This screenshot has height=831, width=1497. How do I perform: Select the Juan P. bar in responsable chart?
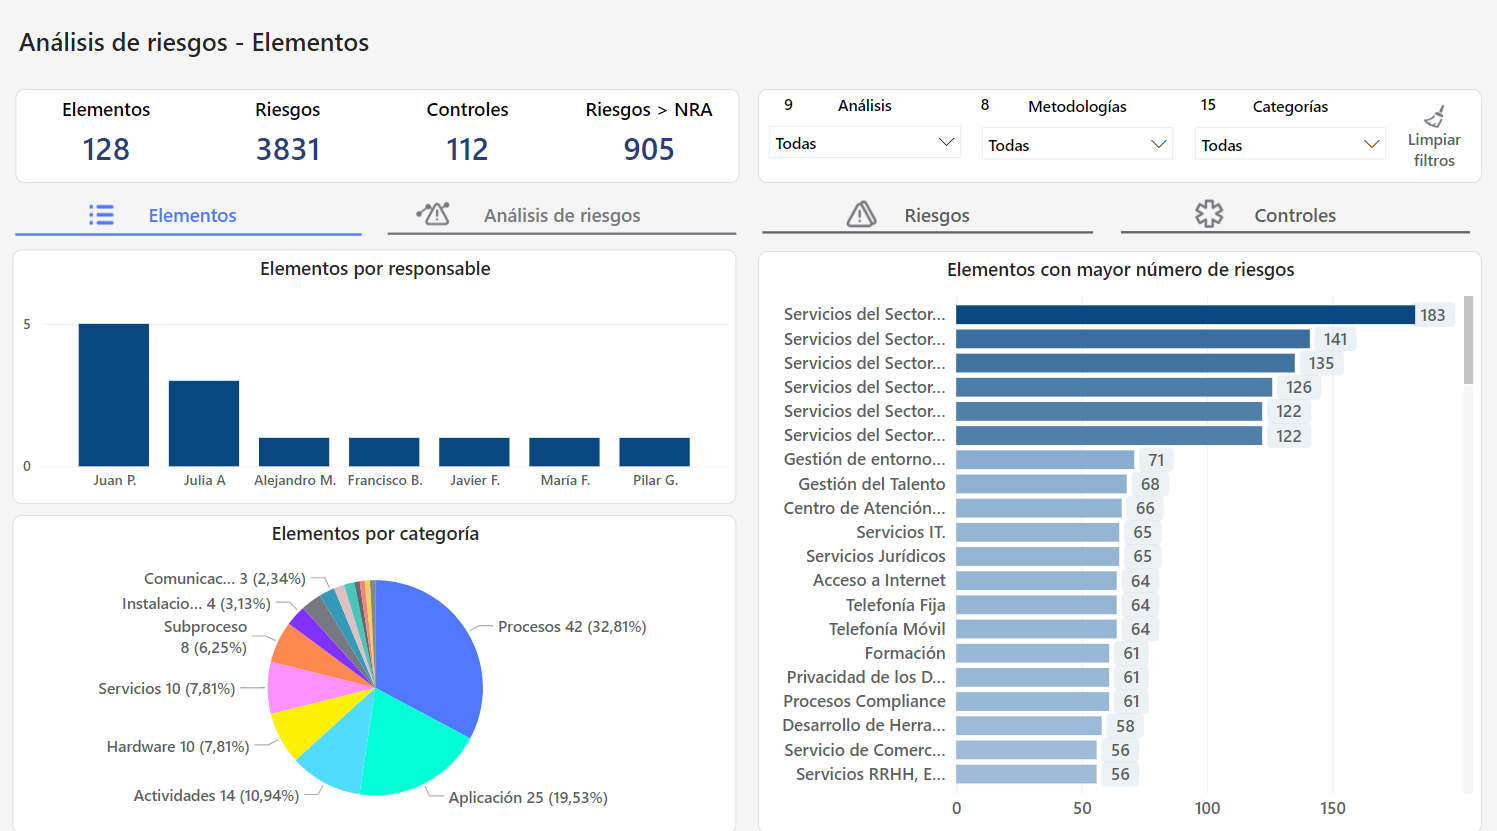tap(114, 395)
